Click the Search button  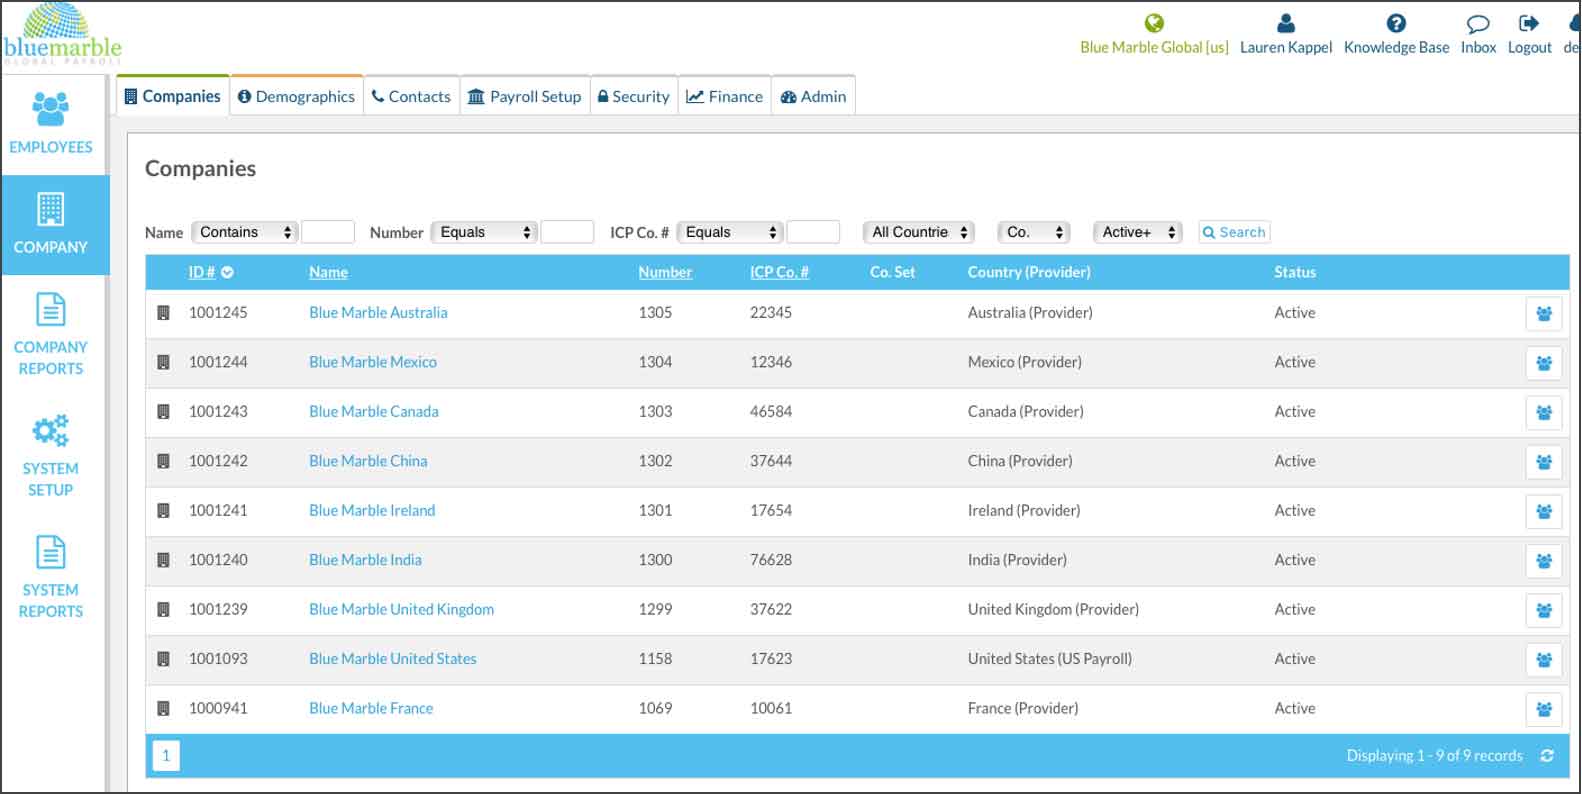pos(1234,232)
